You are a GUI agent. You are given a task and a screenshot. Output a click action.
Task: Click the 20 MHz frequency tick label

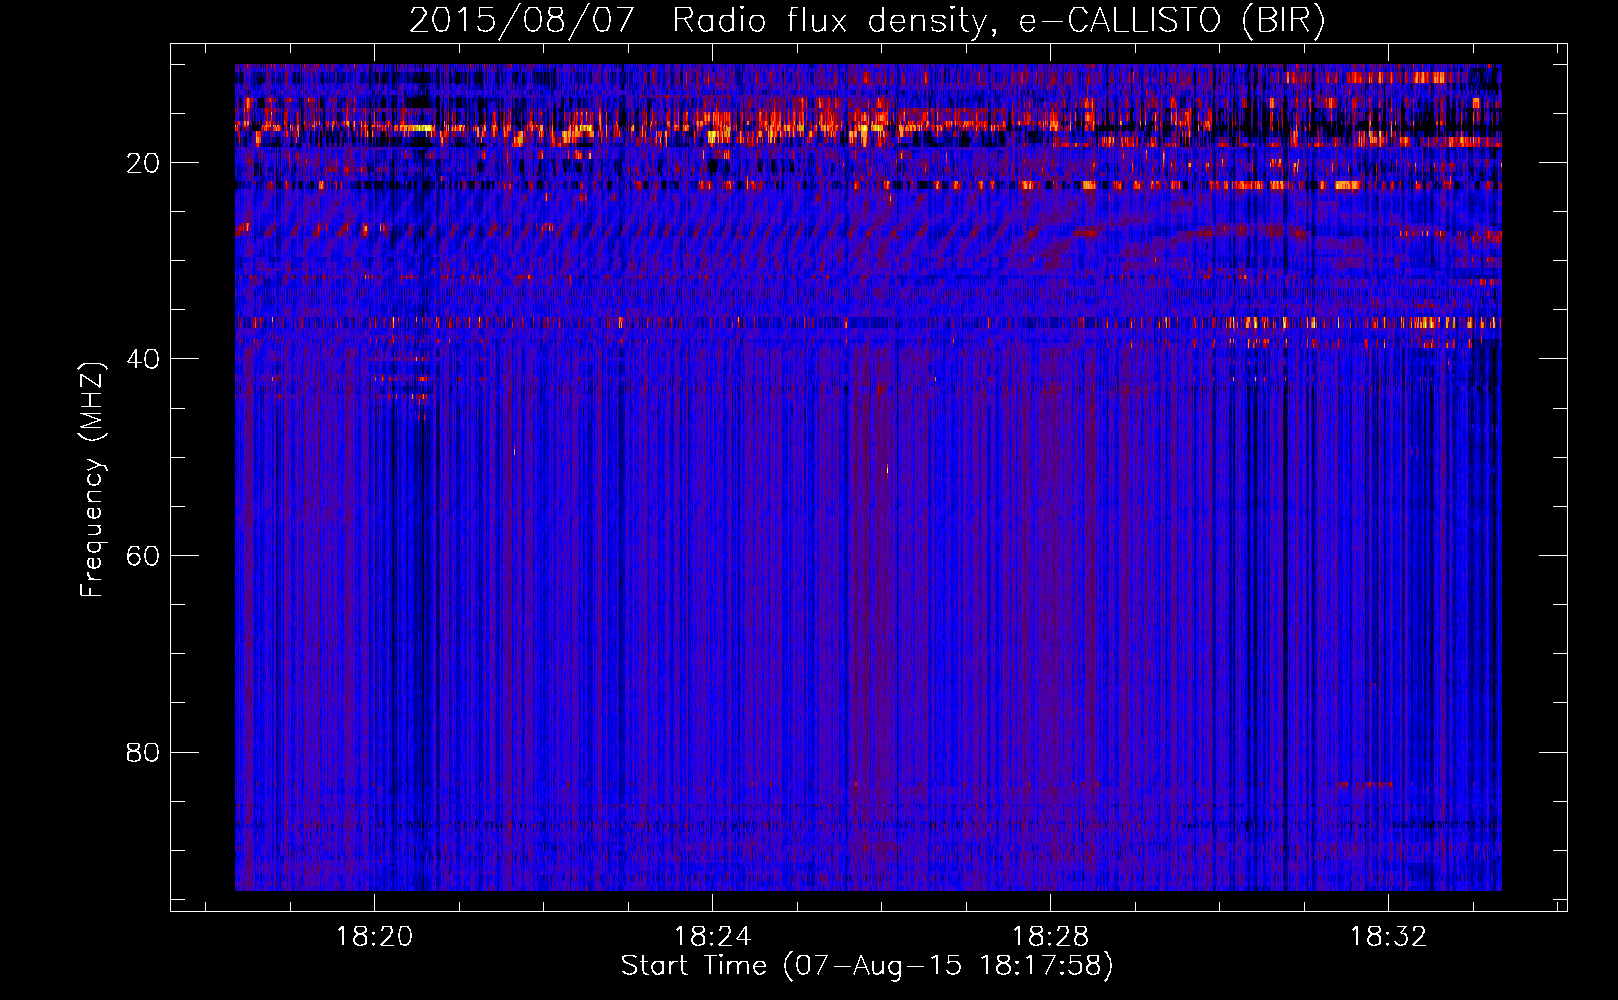[143, 163]
